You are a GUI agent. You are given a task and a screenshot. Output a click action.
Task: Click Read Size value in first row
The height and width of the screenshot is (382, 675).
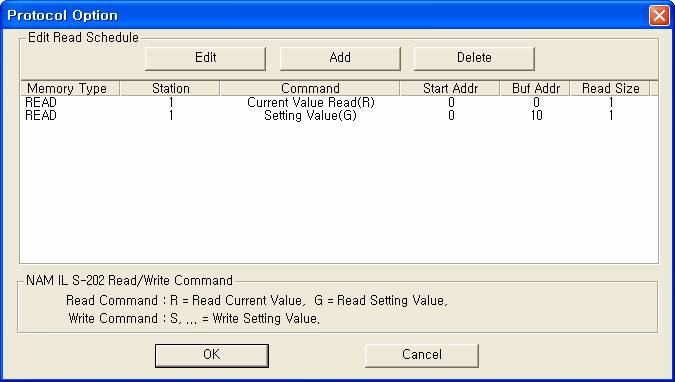pyautogui.click(x=611, y=102)
